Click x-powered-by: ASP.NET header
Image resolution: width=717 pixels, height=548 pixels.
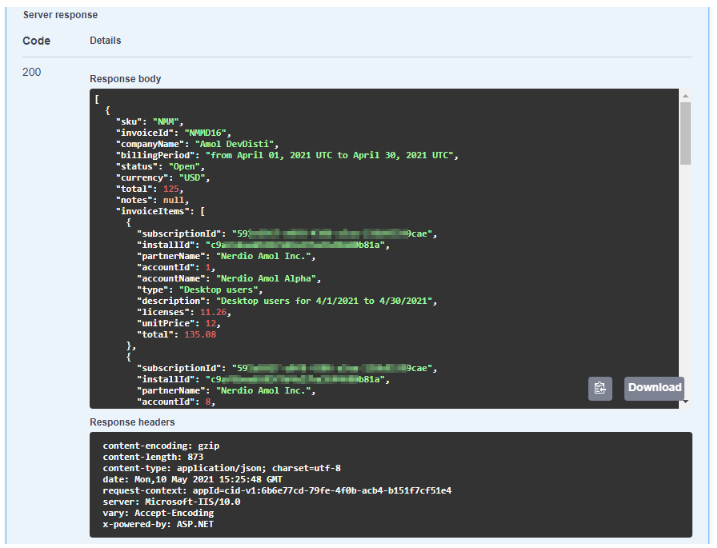158,524
